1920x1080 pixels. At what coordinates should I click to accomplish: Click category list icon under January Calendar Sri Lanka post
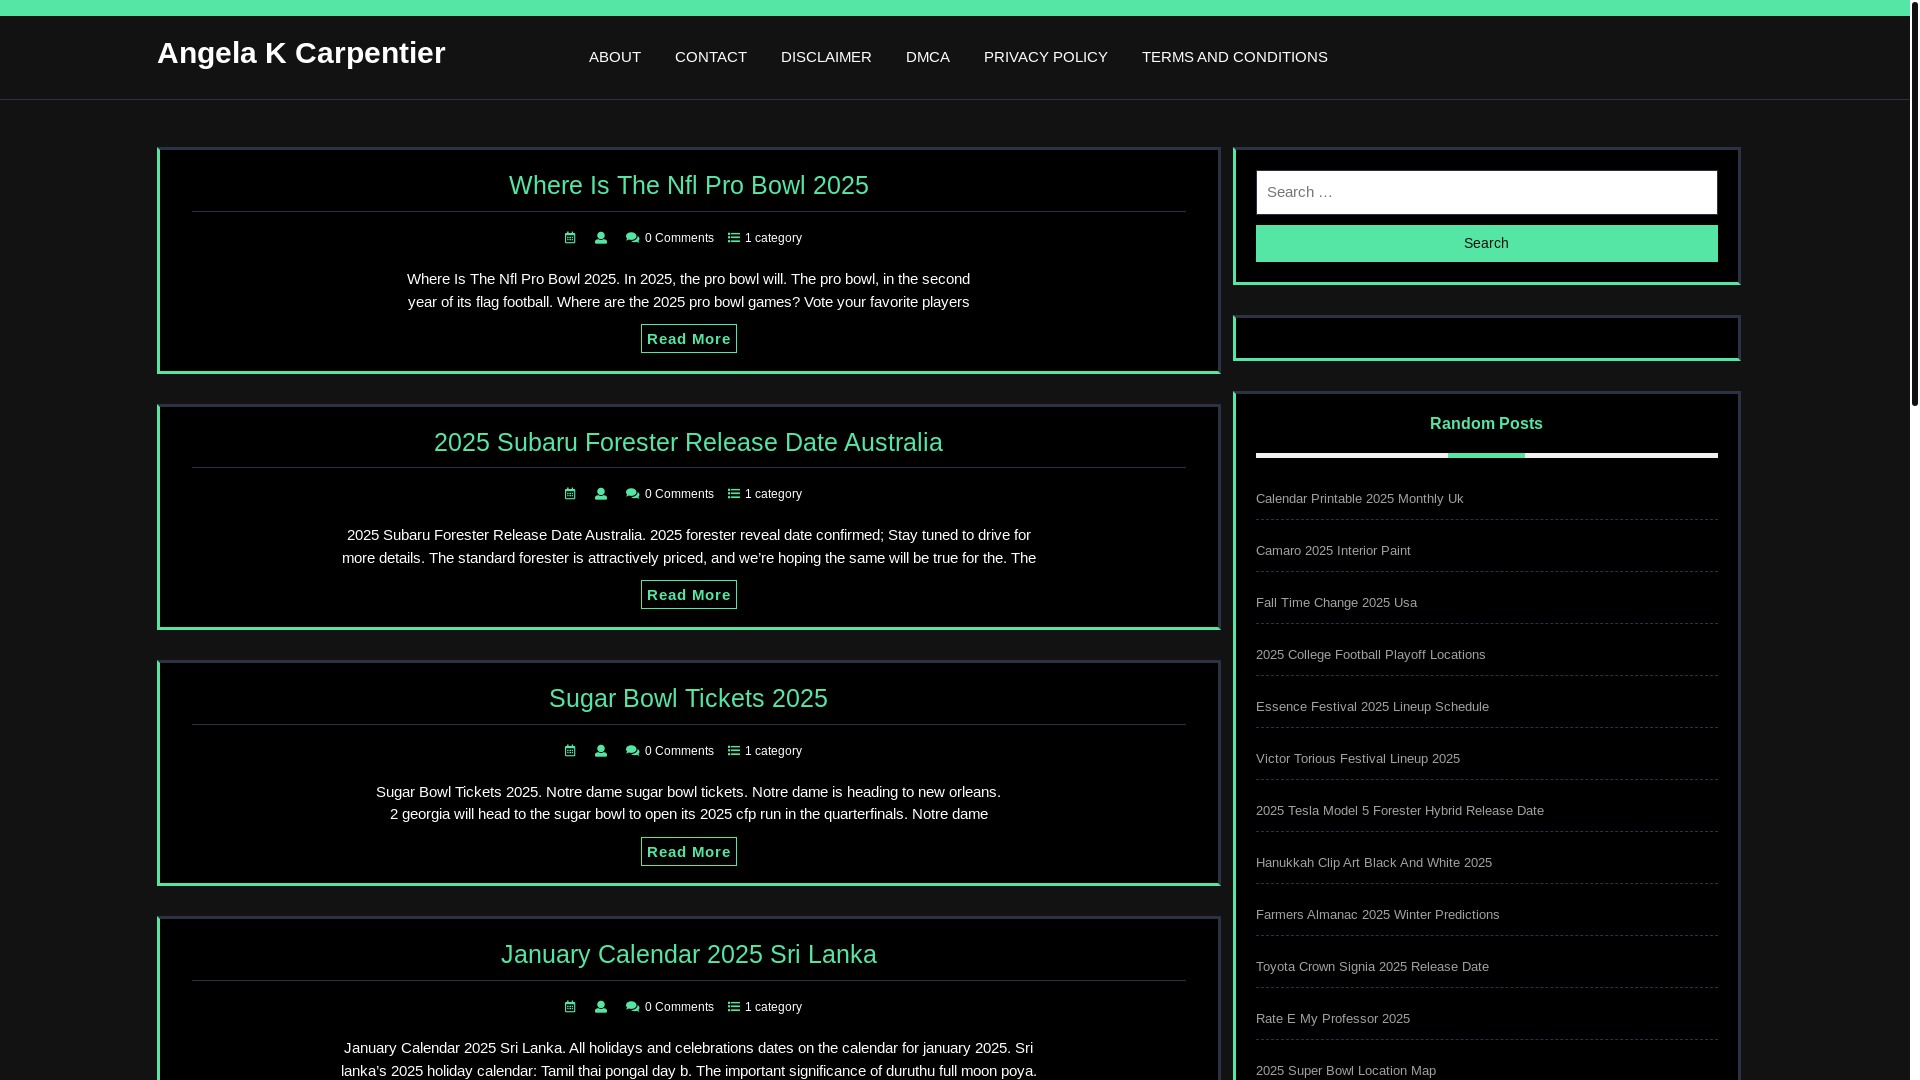[x=734, y=1007]
